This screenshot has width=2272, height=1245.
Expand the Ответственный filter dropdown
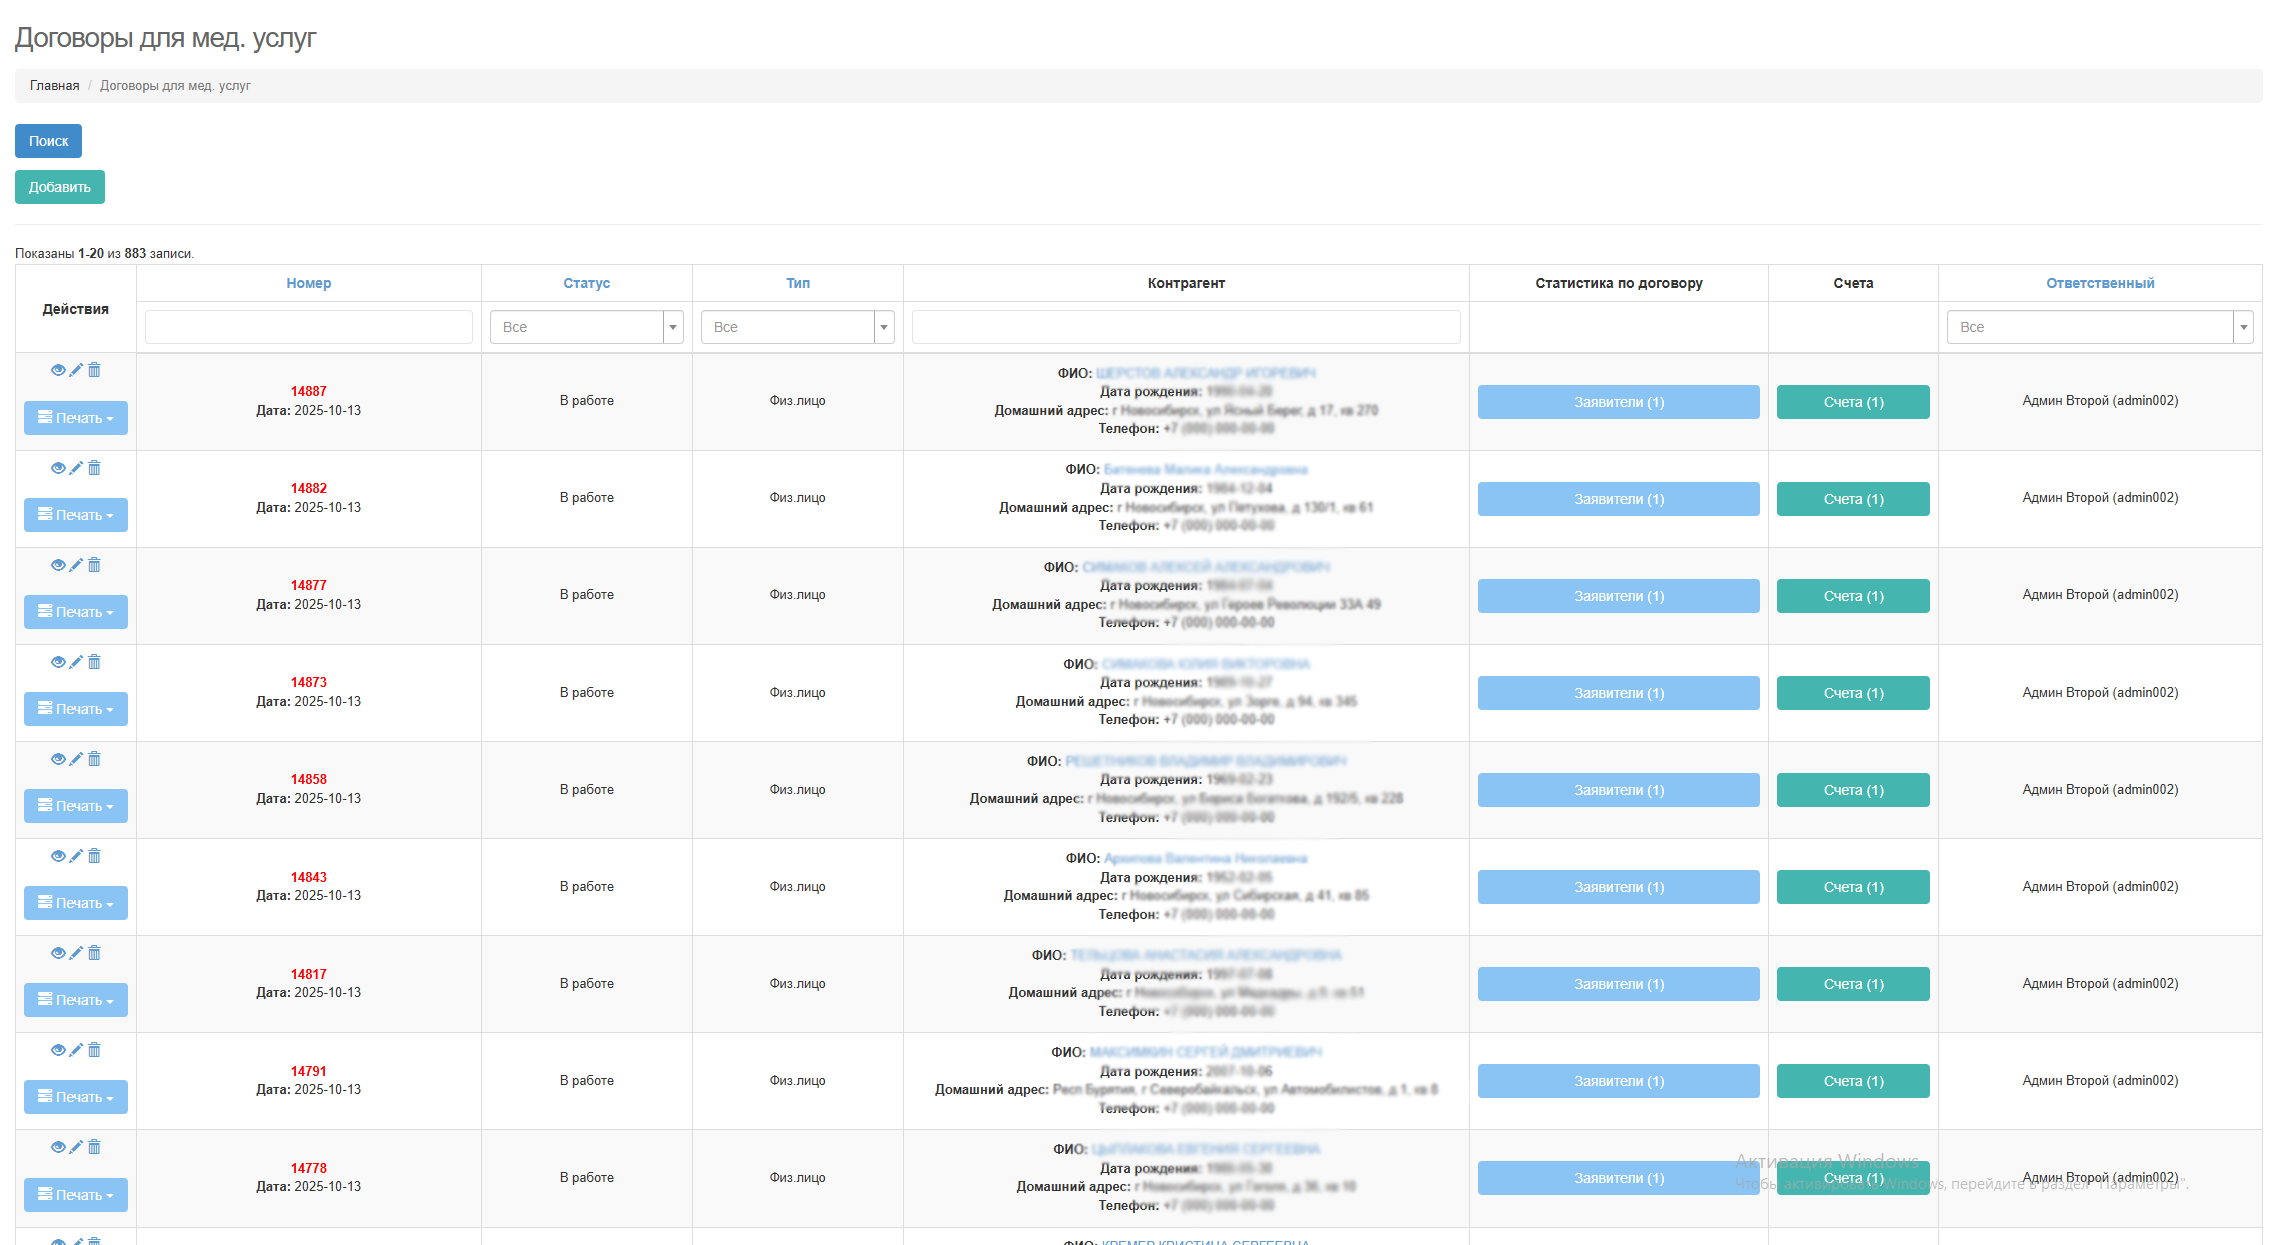point(2099,327)
